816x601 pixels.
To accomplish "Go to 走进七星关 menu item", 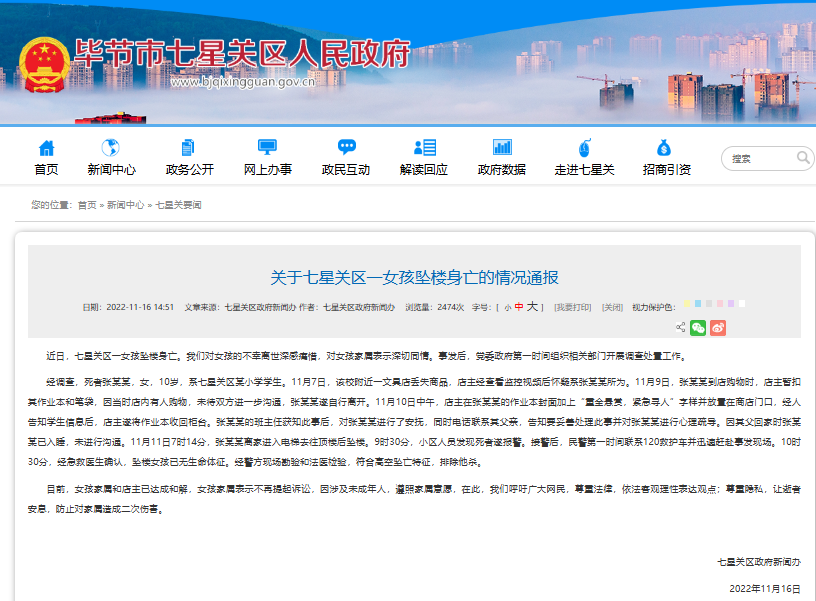I will [x=584, y=169].
